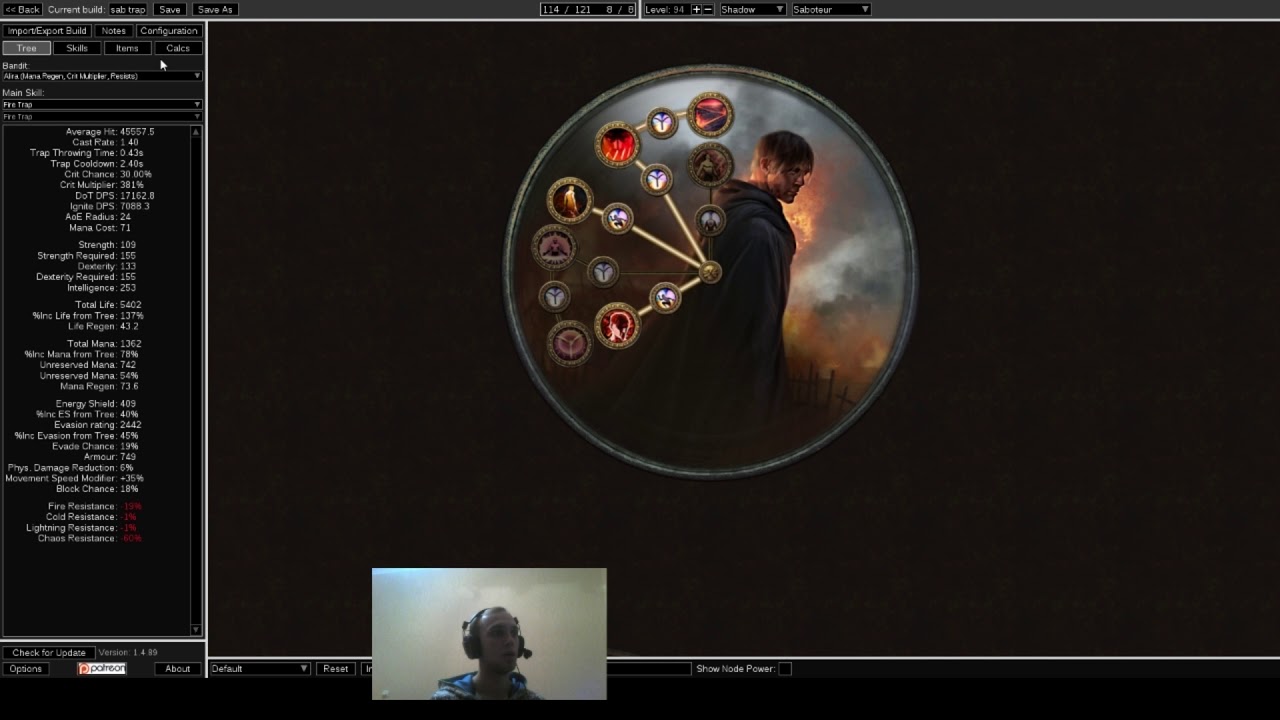Click the 'Average Hit: 45557.5' stat
Image resolution: width=1280 pixels, height=720 pixels.
pyautogui.click(x=110, y=132)
